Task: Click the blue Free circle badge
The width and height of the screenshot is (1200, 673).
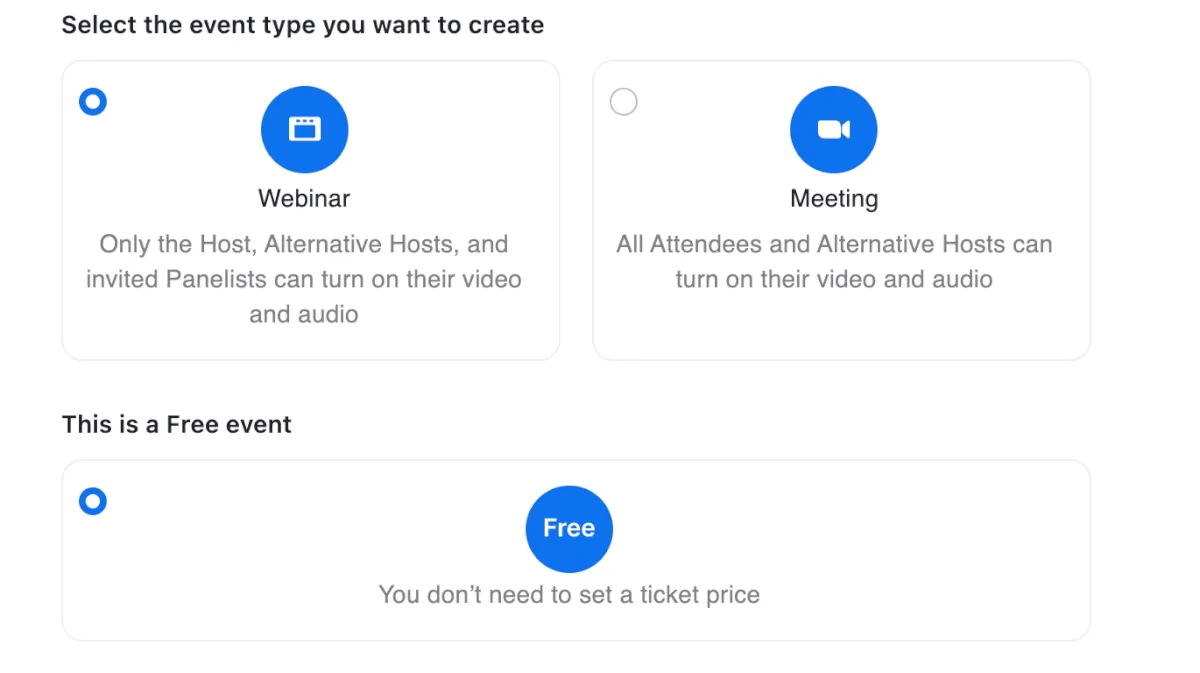Action: 569,529
